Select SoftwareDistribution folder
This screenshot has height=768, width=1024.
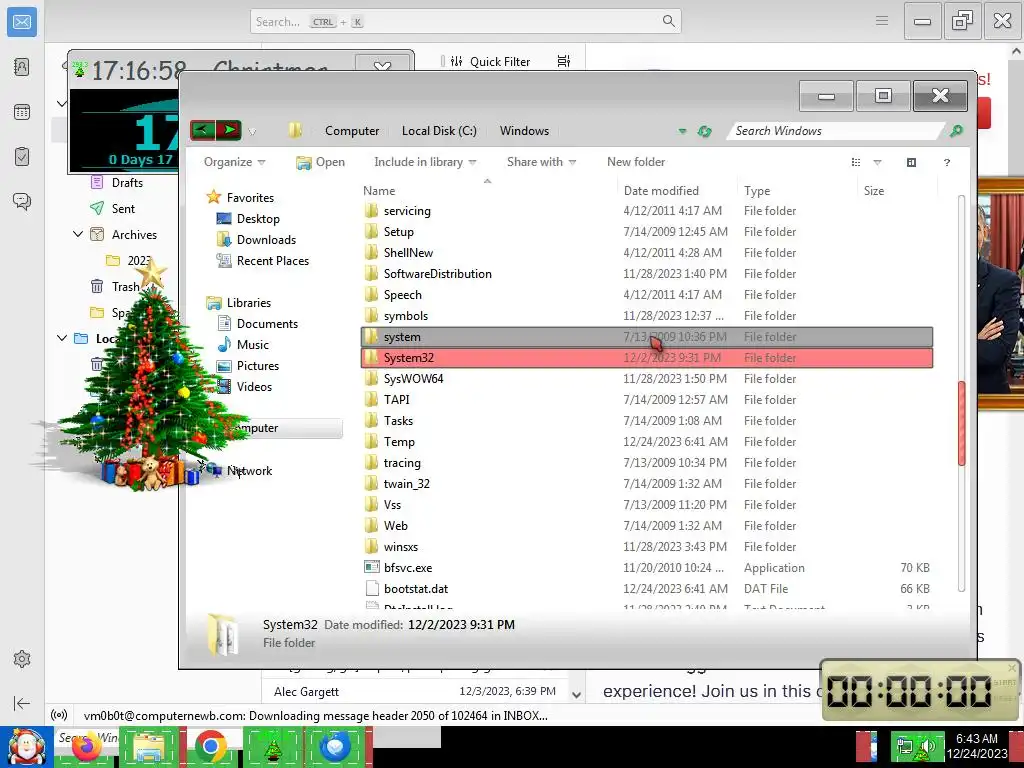pyautogui.click(x=647, y=274)
